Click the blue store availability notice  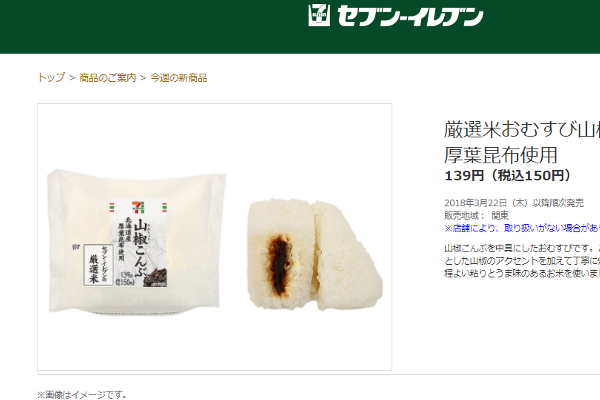point(522,228)
